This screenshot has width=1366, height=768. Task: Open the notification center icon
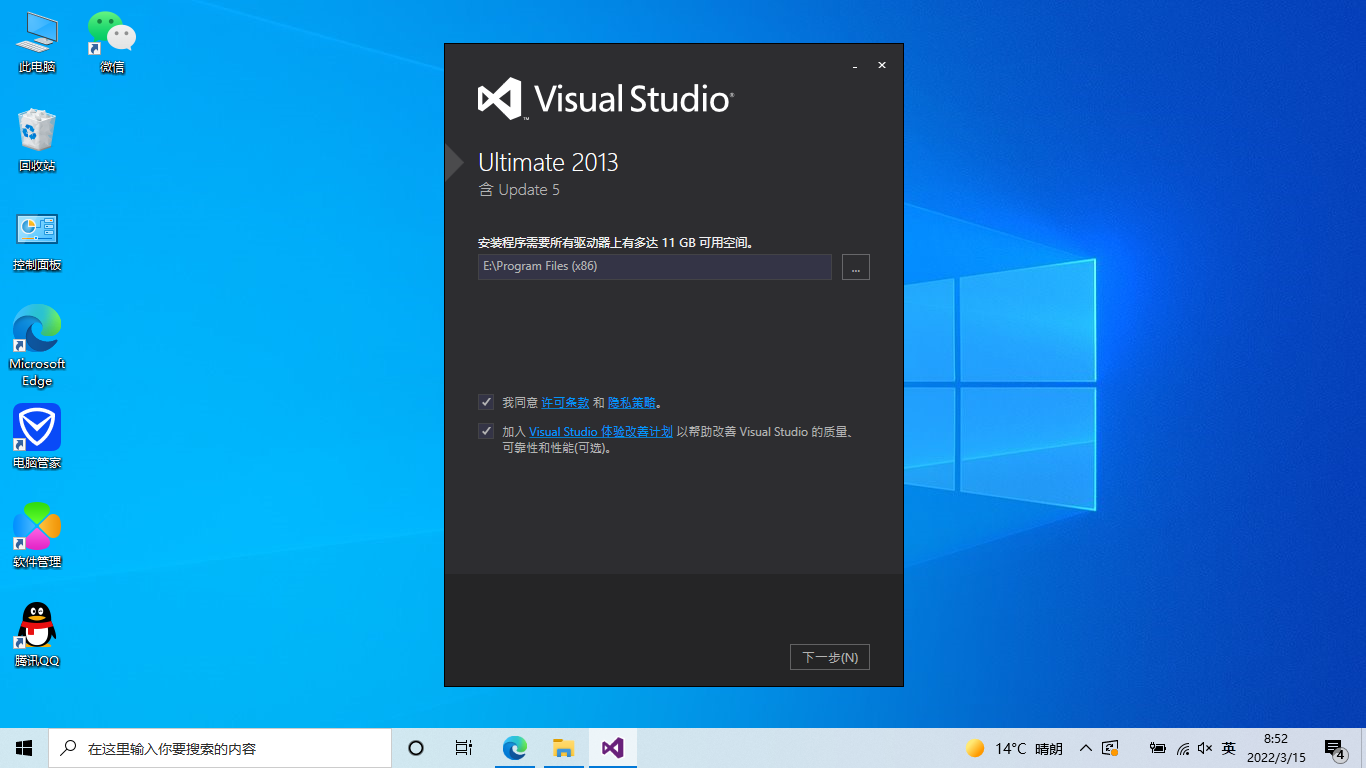click(x=1336, y=748)
